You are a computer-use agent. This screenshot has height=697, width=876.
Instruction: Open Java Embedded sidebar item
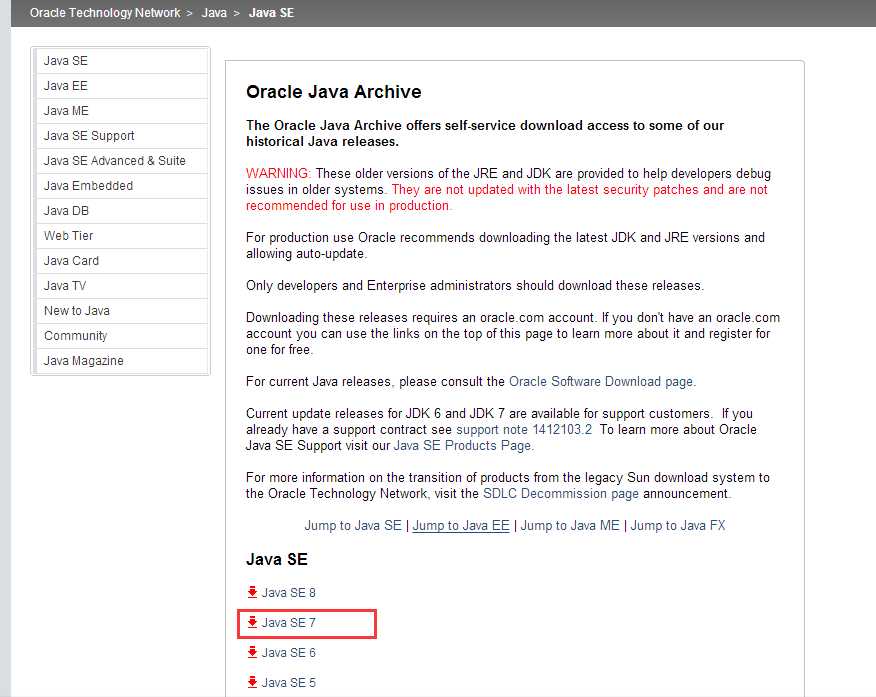pyautogui.click(x=122, y=186)
